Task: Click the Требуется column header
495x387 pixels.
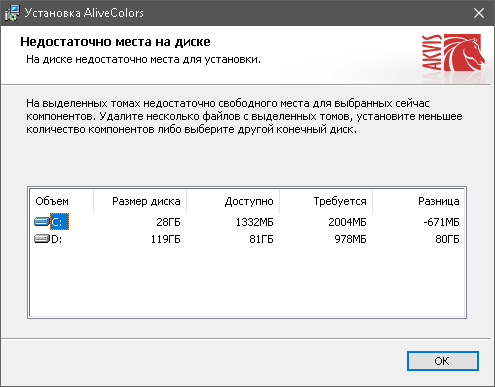Action: [326, 201]
